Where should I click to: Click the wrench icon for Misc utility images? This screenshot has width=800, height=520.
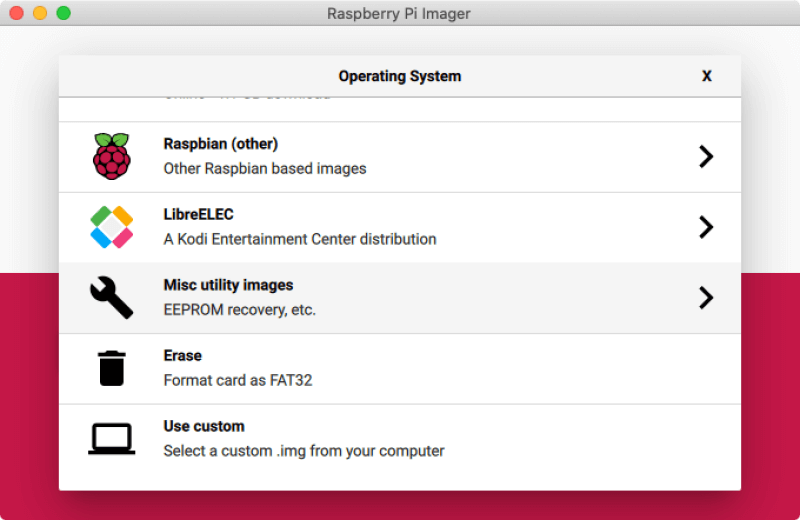tap(112, 298)
